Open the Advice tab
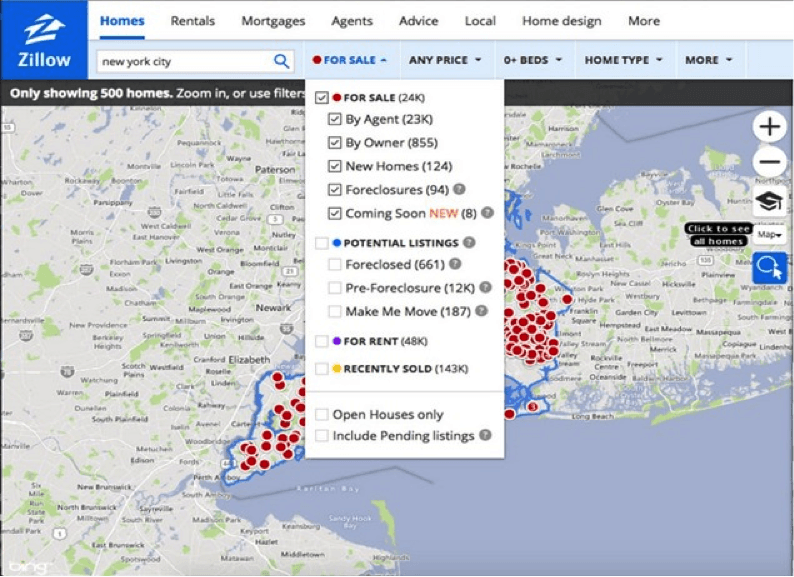 418,21
